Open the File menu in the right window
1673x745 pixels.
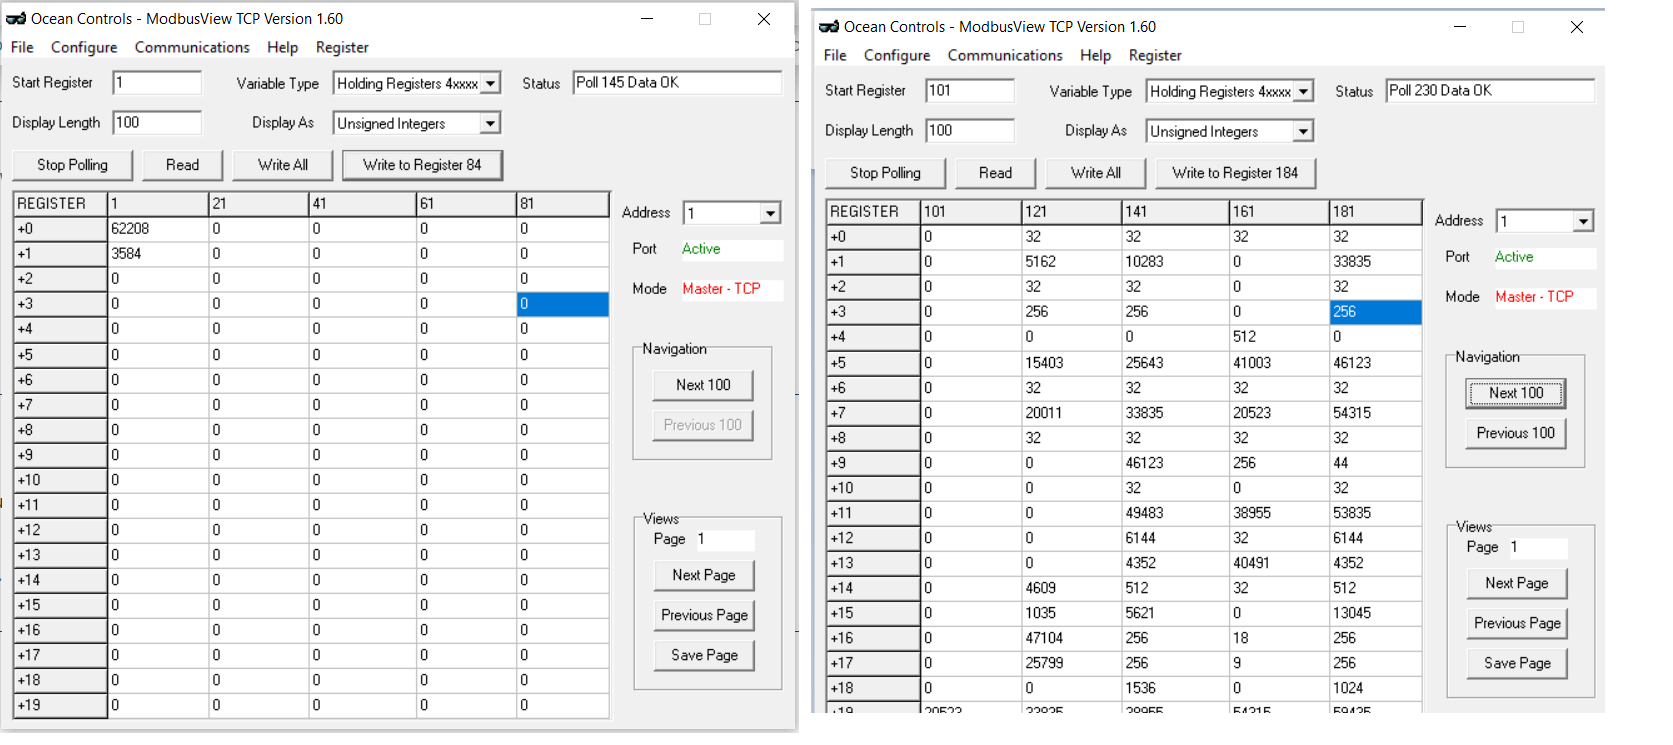coord(835,55)
